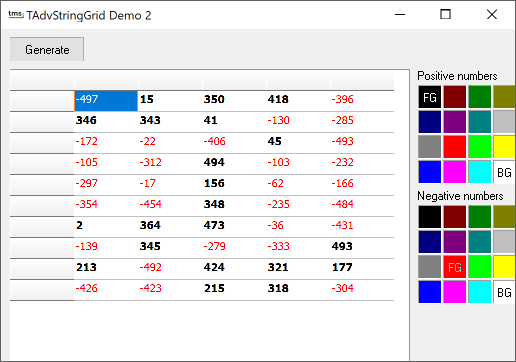The image size is (516, 362).
Task: Select grid cell with value -426
Action: coord(106,290)
